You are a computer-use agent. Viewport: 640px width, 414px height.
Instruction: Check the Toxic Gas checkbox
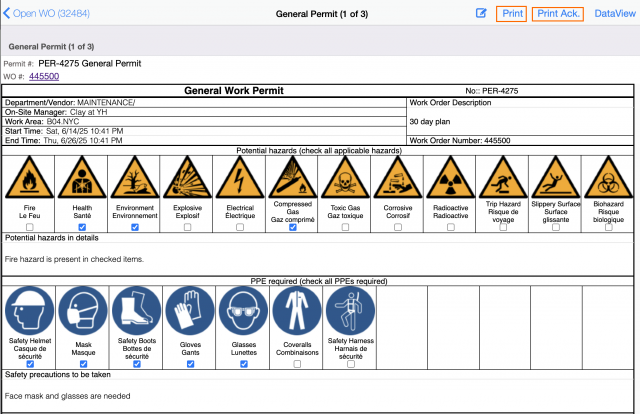[345, 227]
